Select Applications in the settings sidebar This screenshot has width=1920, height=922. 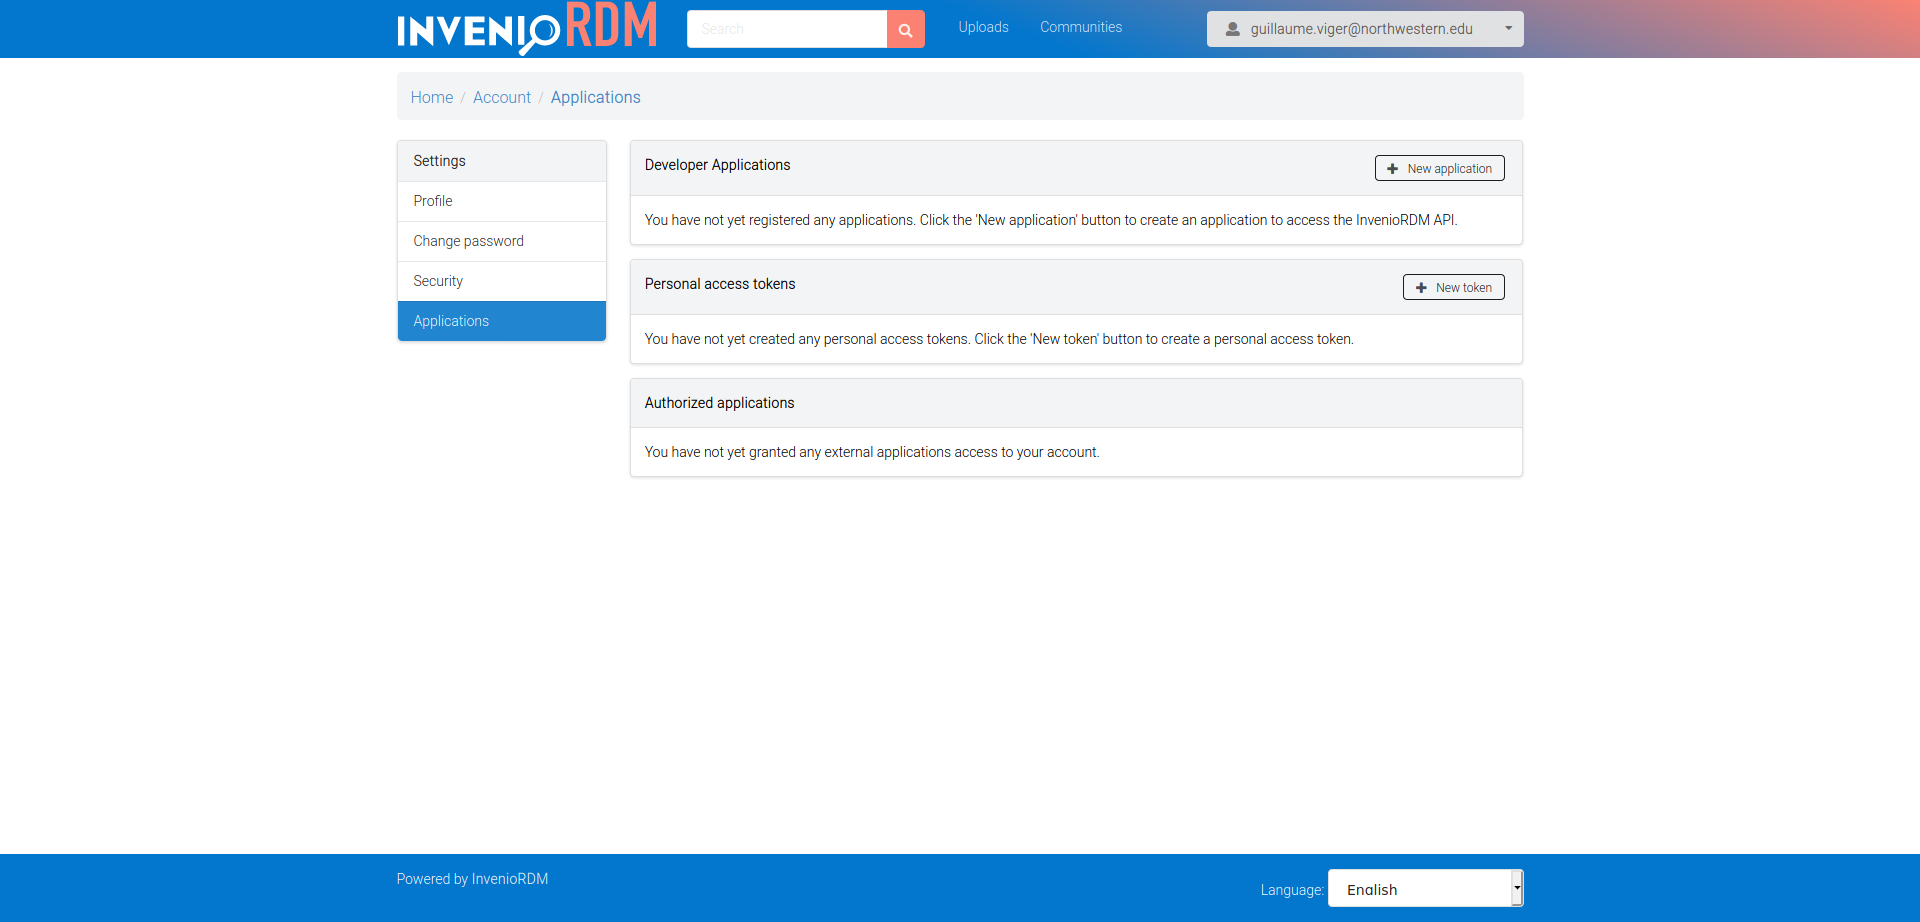(x=451, y=321)
